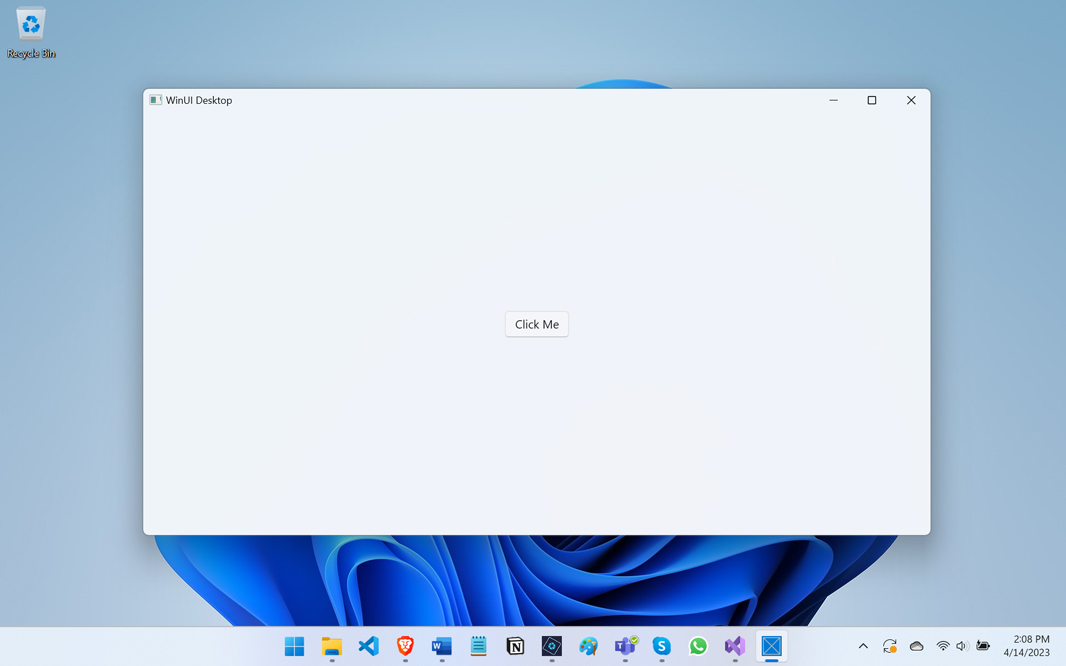Minimize the WinUI Desktop window

click(833, 100)
